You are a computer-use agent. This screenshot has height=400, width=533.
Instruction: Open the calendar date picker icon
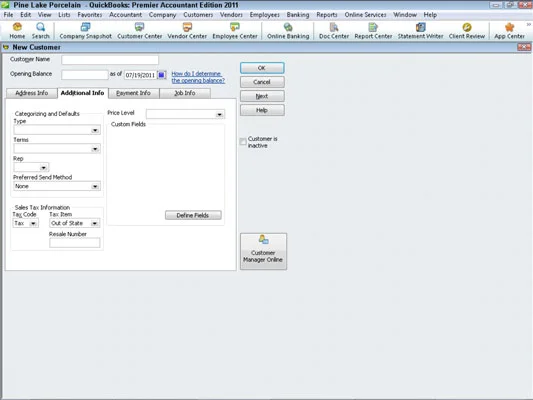[x=162, y=75]
